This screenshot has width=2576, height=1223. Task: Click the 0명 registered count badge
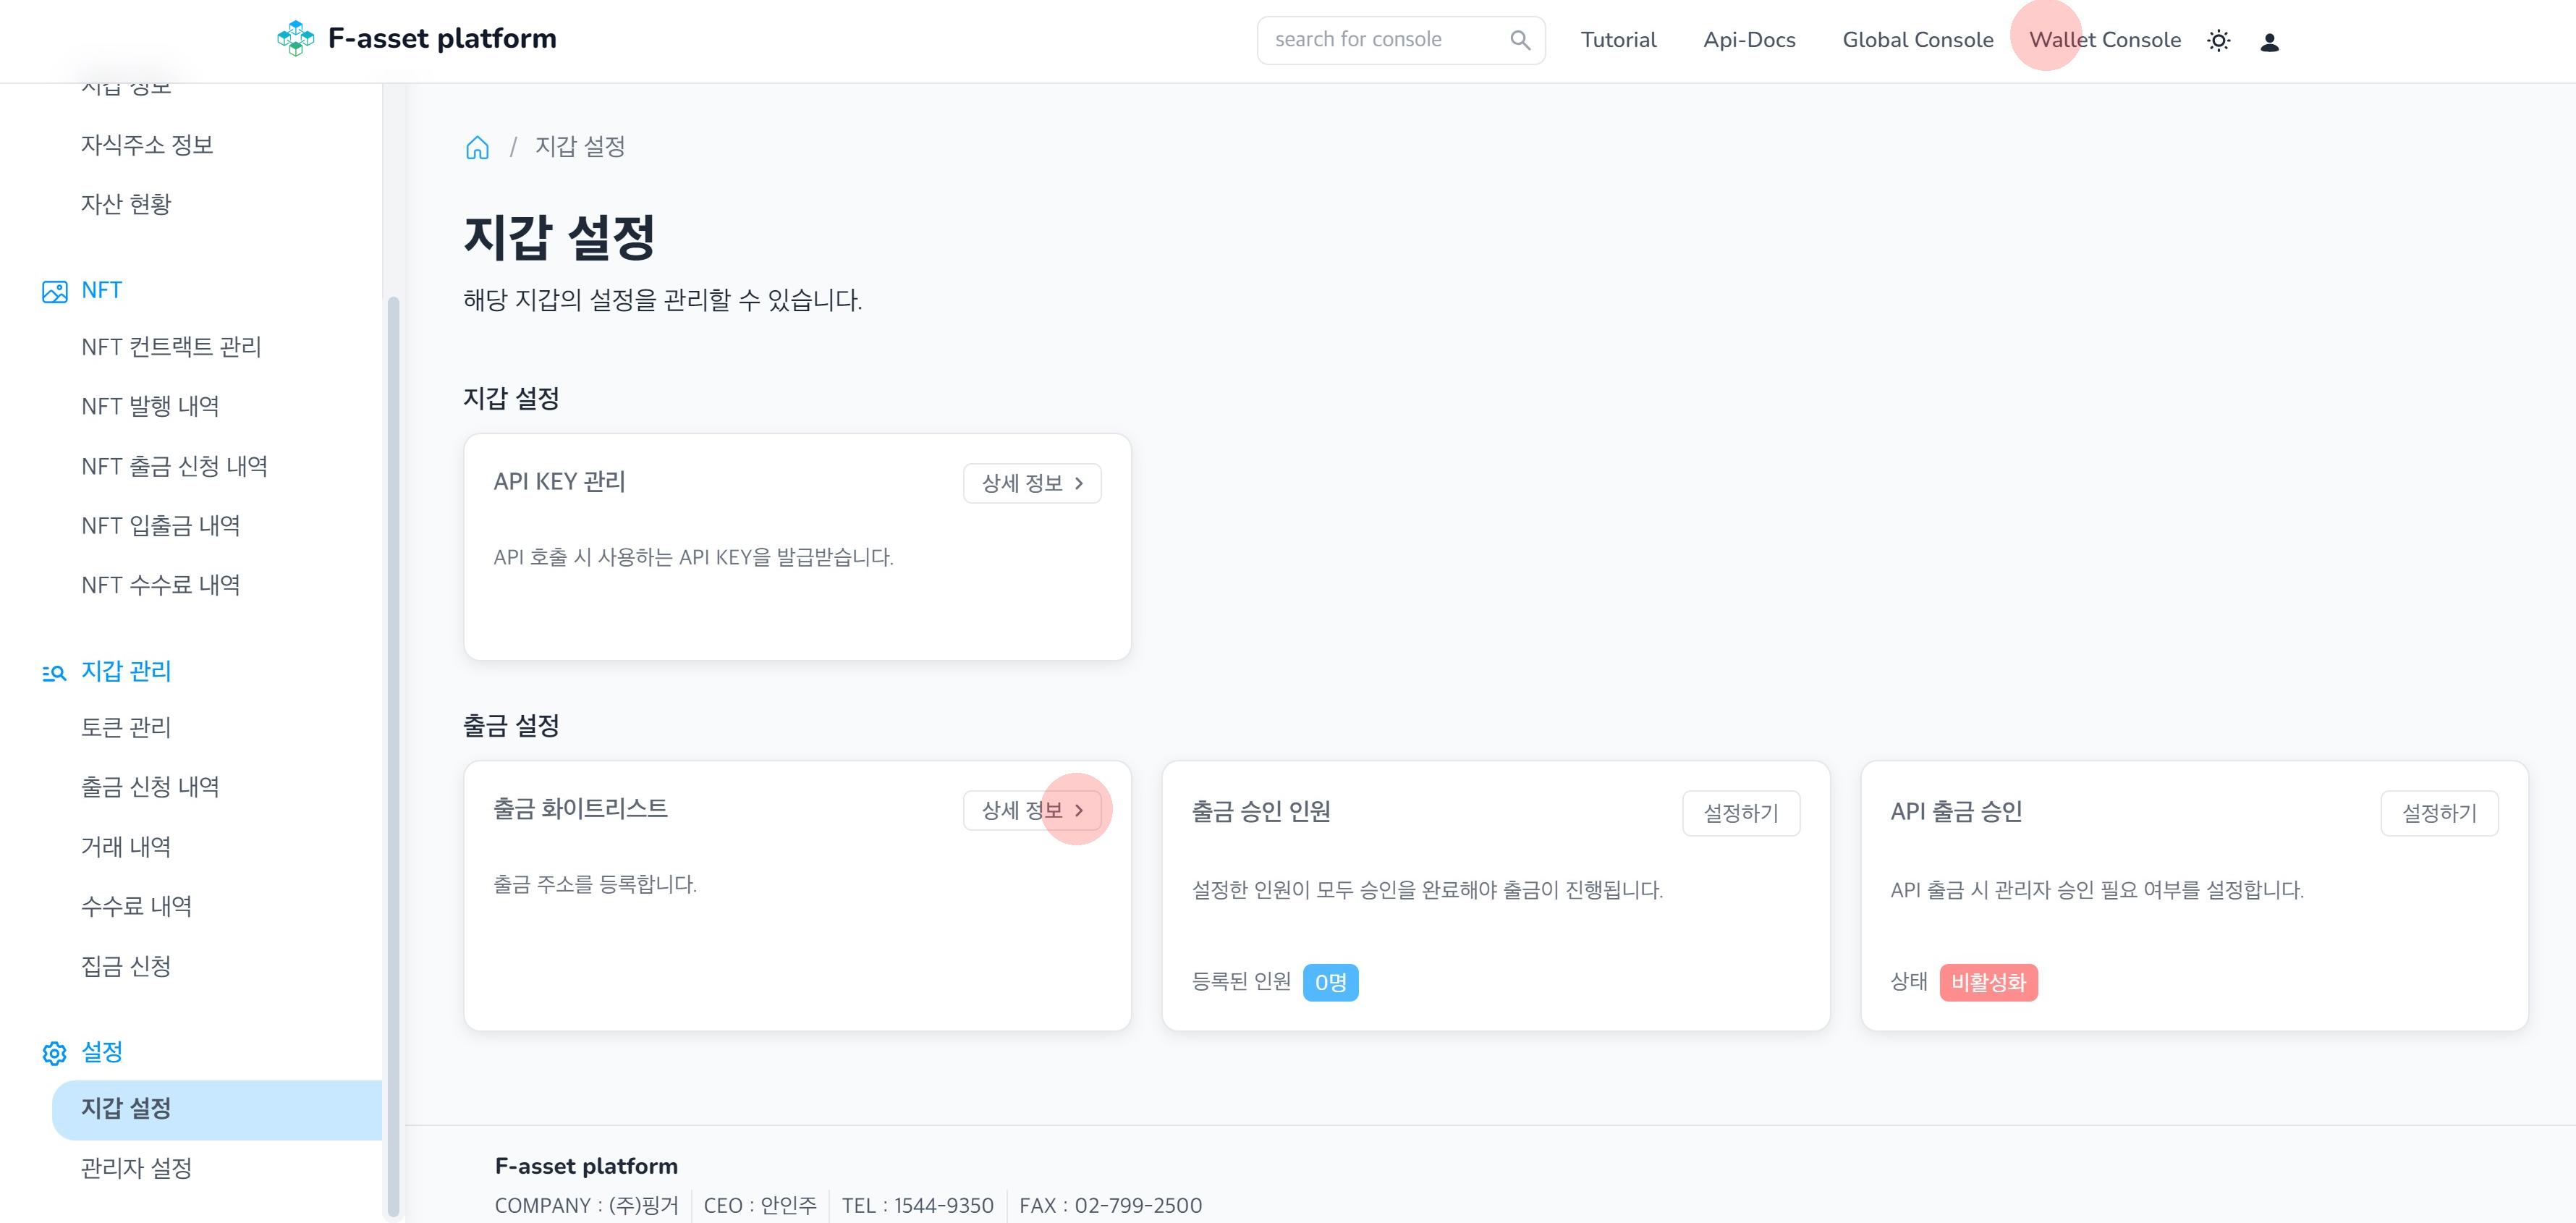click(1329, 982)
